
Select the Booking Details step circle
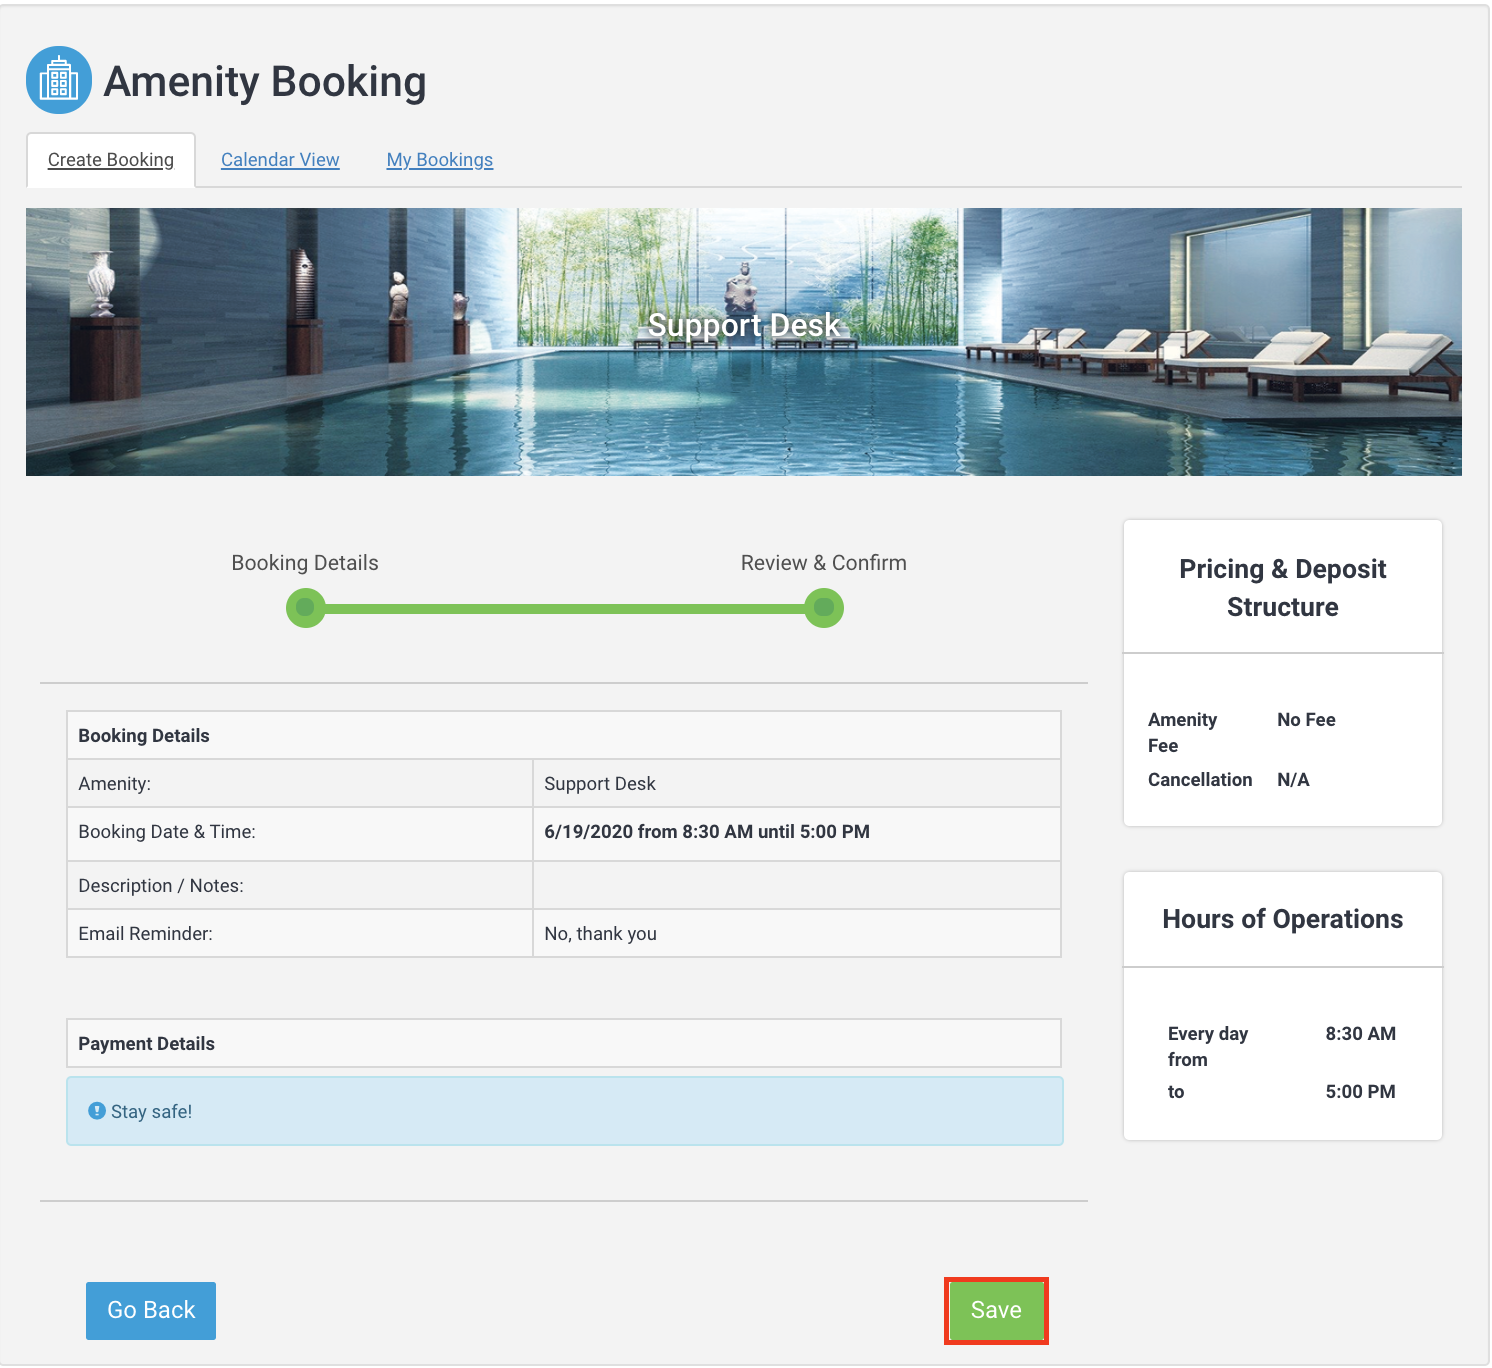(x=305, y=608)
